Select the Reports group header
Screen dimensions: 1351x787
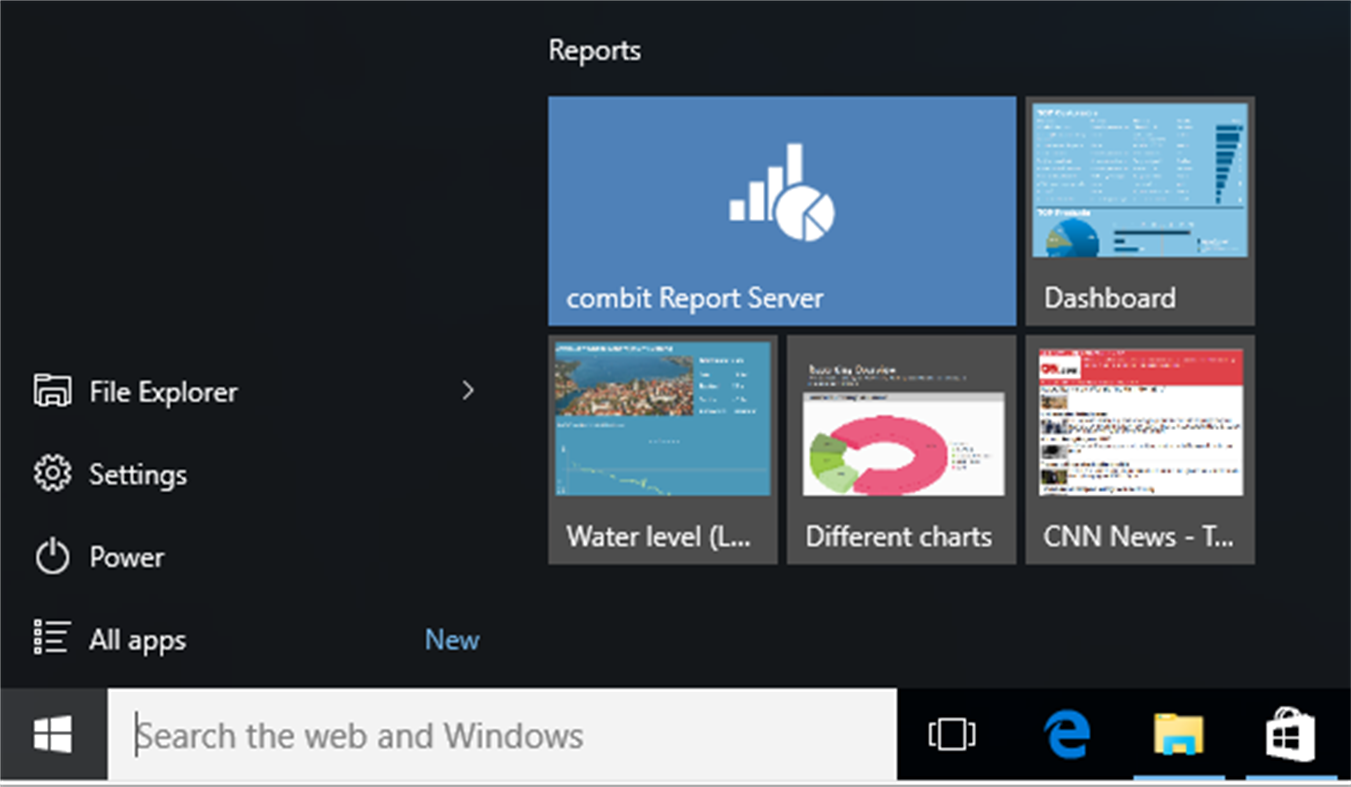(595, 50)
